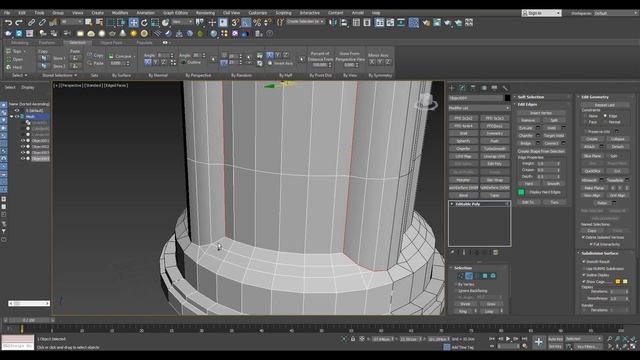Image resolution: width=640 pixels, height=360 pixels.
Task: Open the Workspaces Default dropdown
Action: [x=616, y=13]
